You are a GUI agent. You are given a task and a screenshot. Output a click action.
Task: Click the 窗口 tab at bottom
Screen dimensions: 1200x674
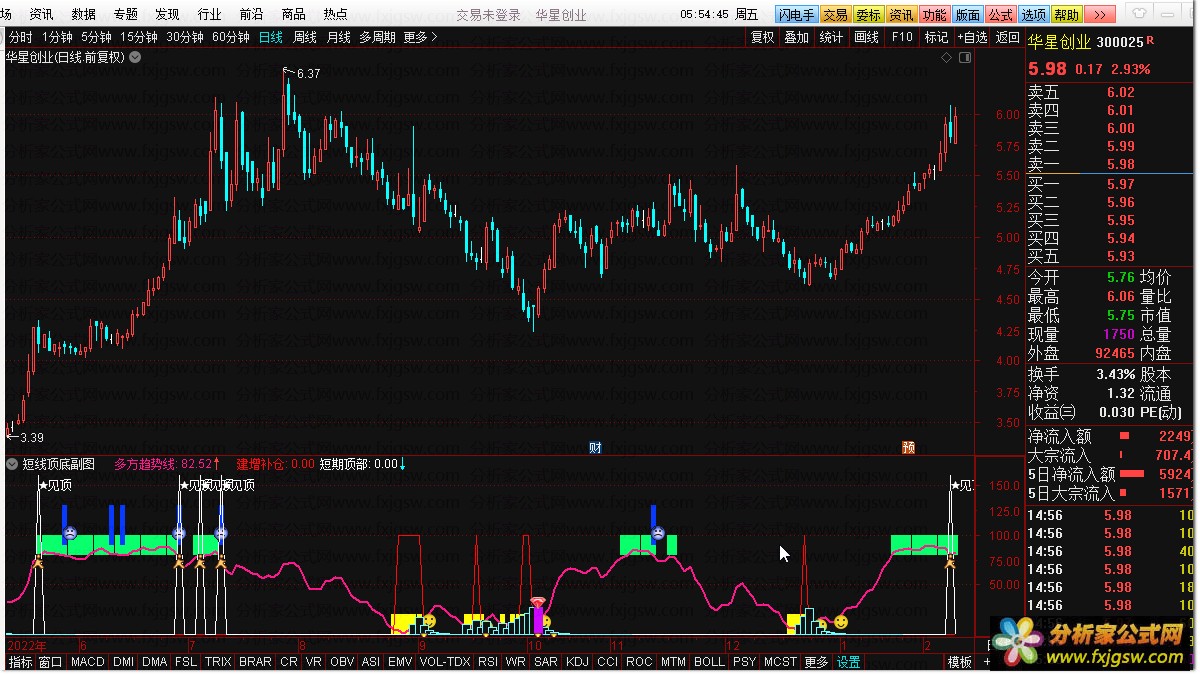click(x=50, y=662)
